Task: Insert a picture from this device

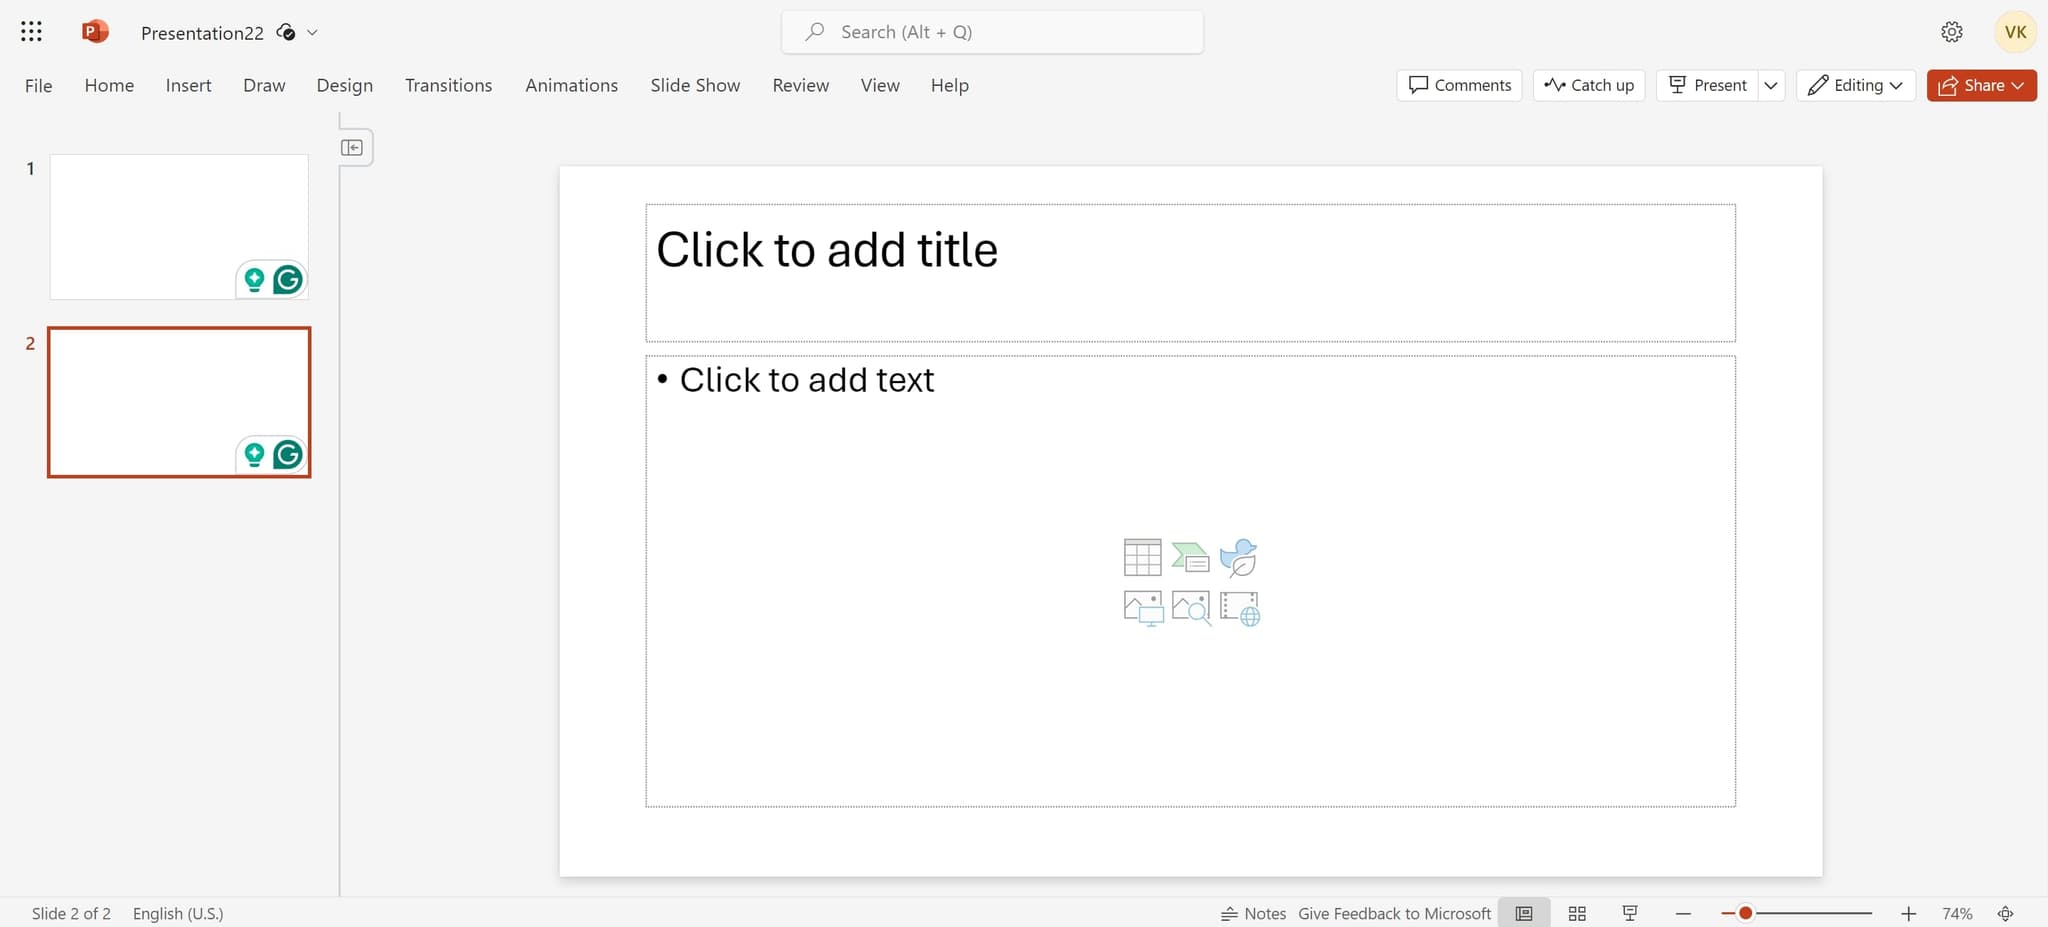Action: pyautogui.click(x=1141, y=607)
